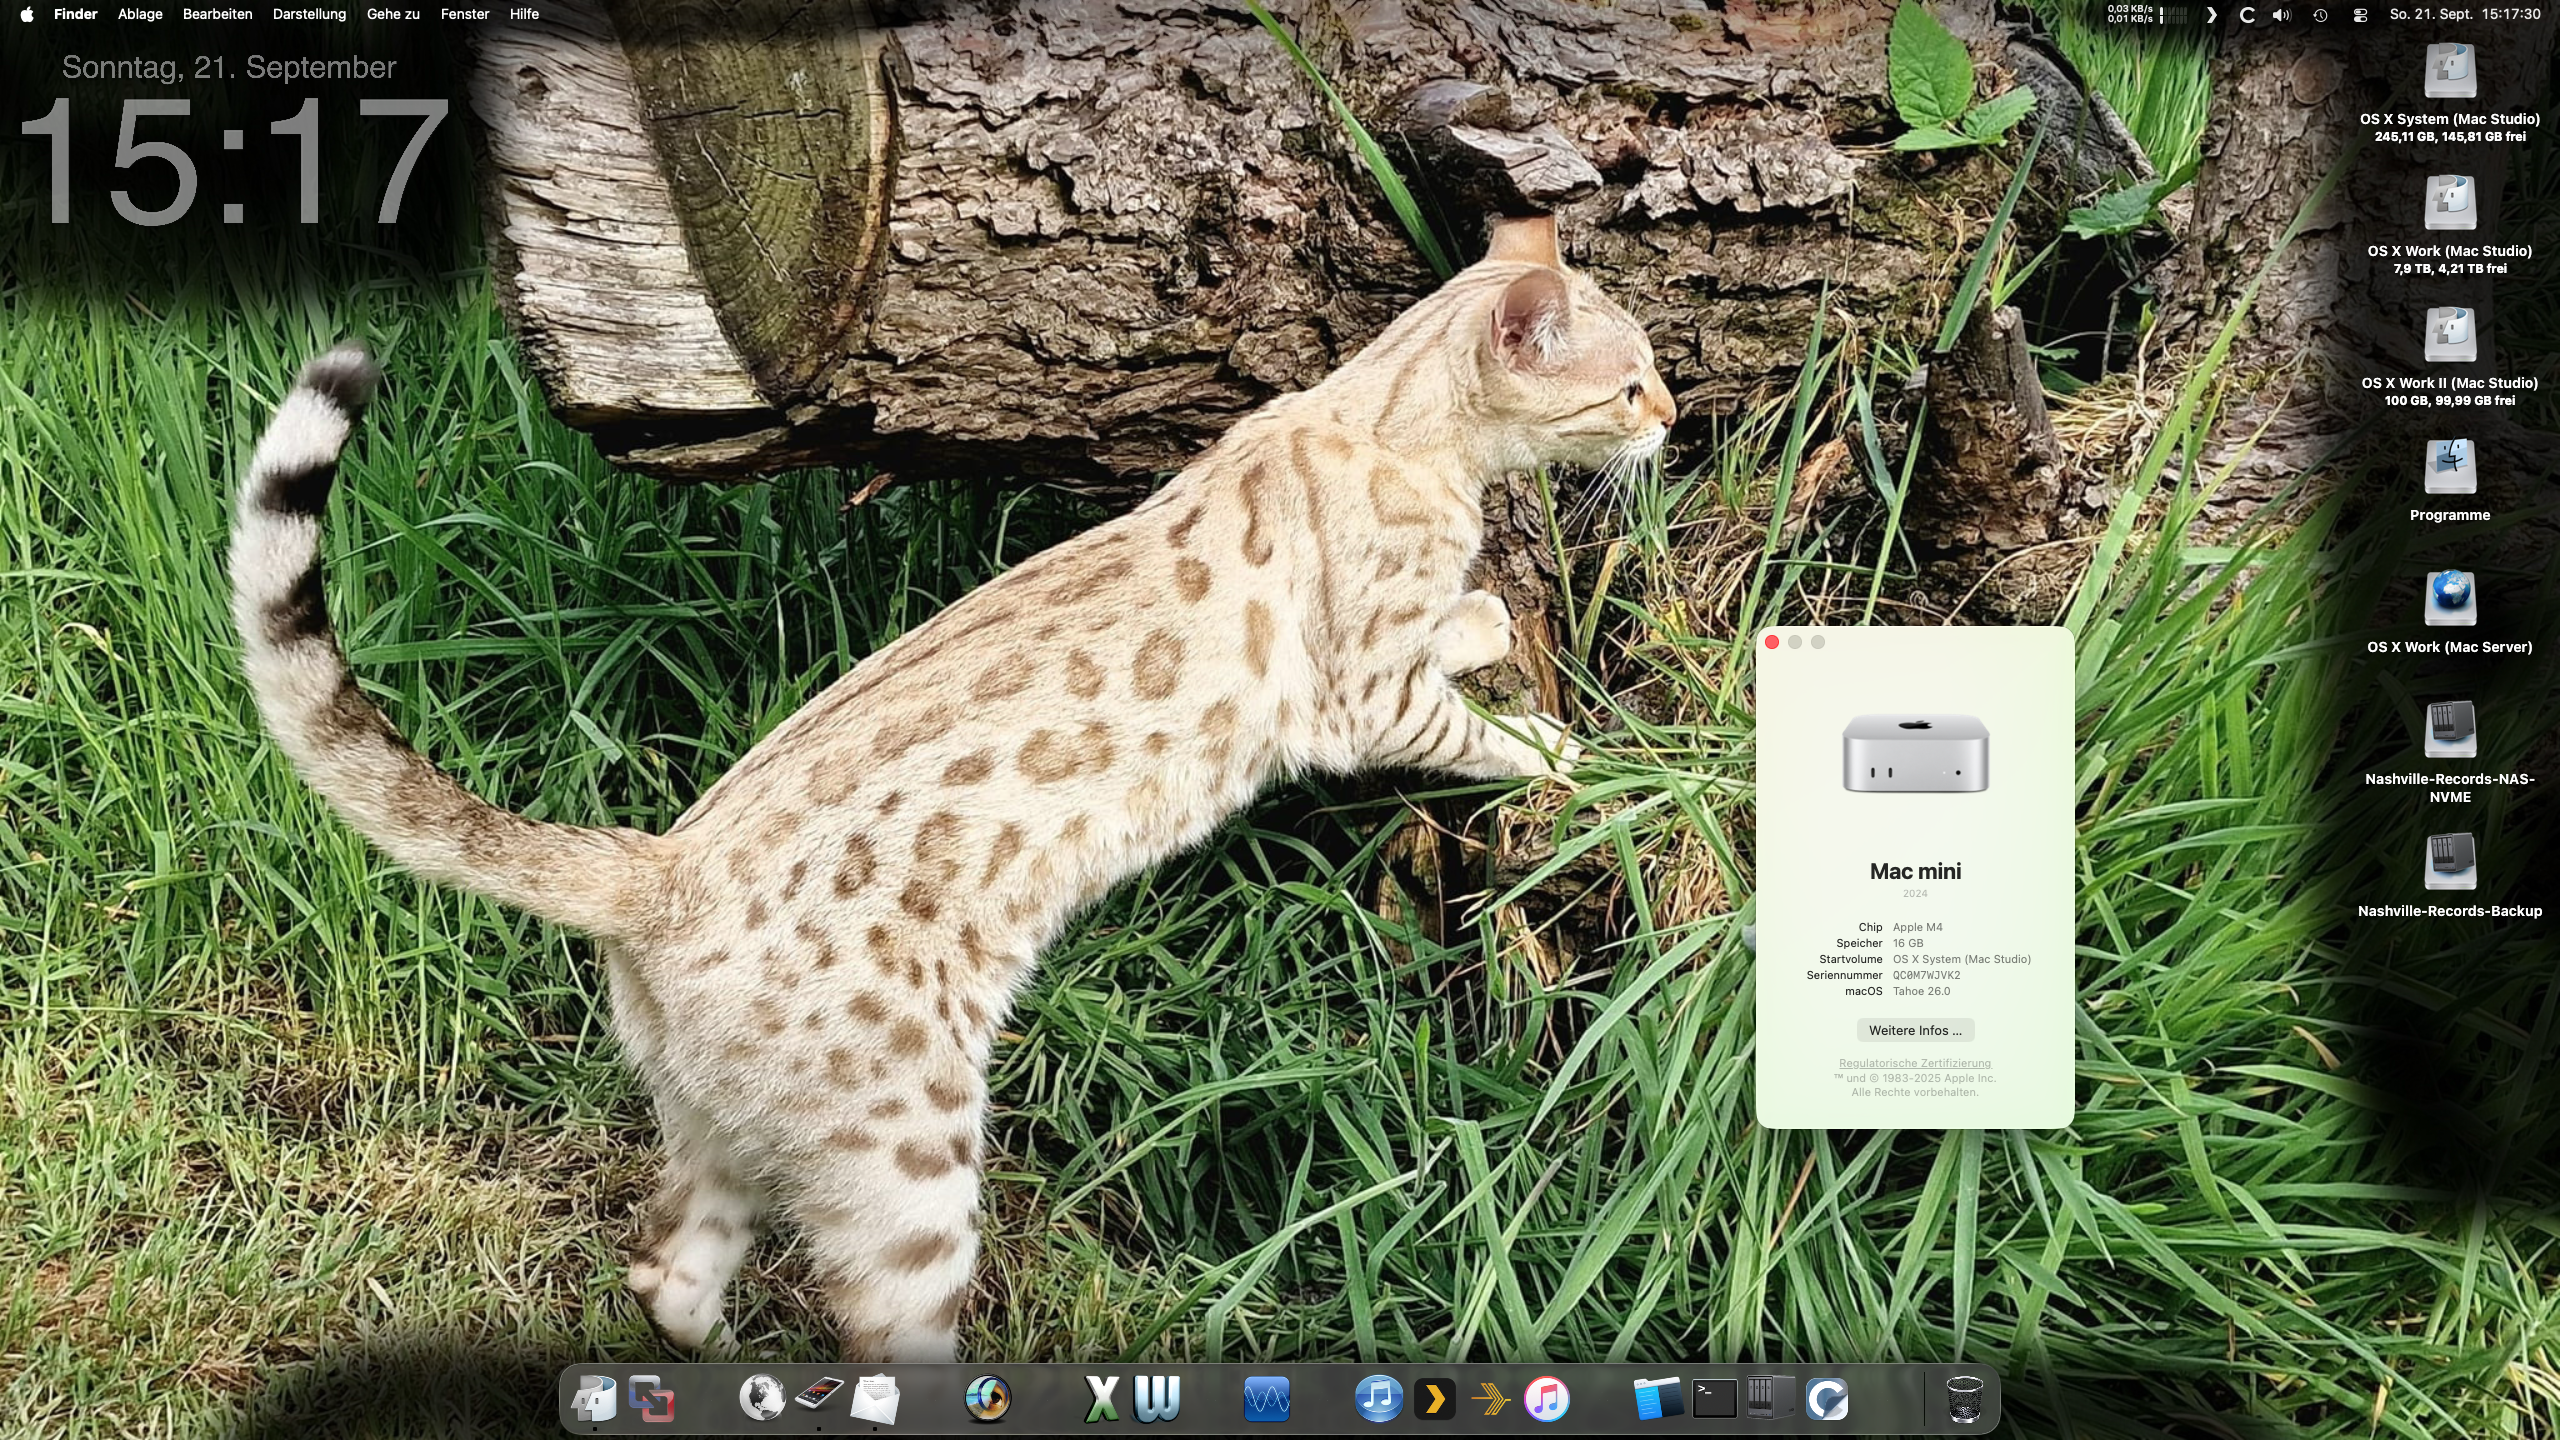Open the volume control in the menu bar
Viewport: 2560px width, 1440px height.
point(2281,15)
